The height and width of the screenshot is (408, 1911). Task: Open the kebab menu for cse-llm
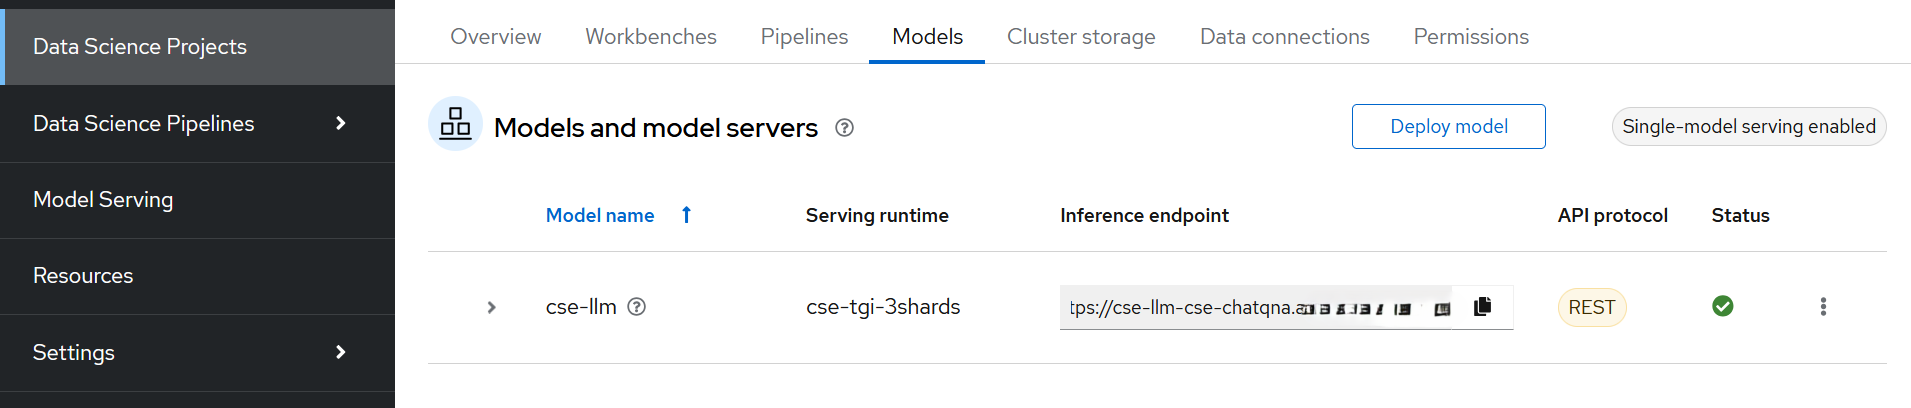[x=1822, y=307]
